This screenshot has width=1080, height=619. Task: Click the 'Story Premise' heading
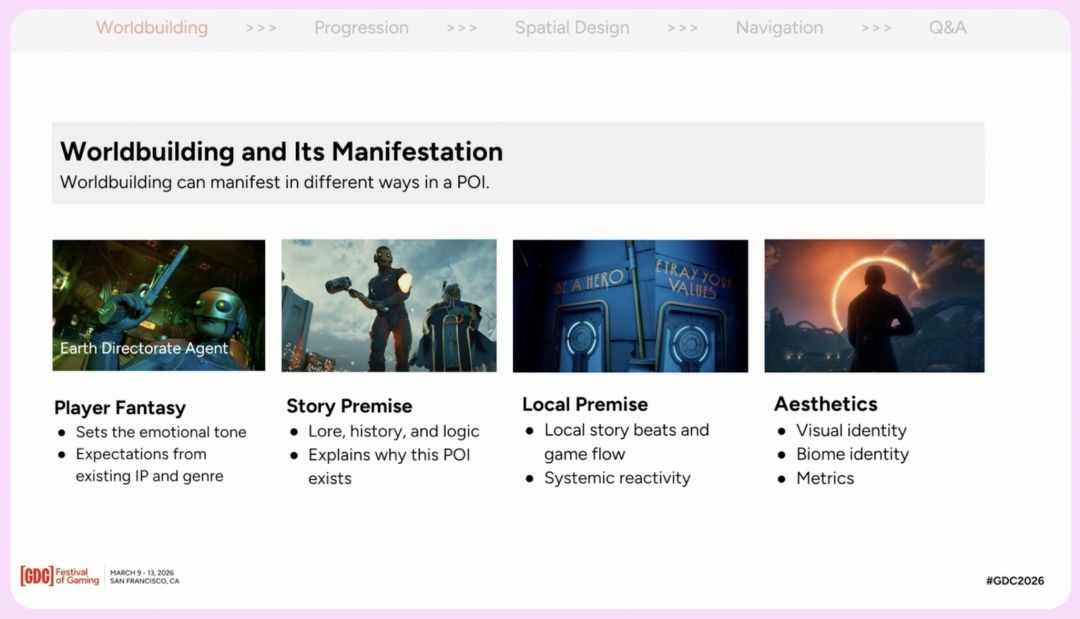(349, 406)
